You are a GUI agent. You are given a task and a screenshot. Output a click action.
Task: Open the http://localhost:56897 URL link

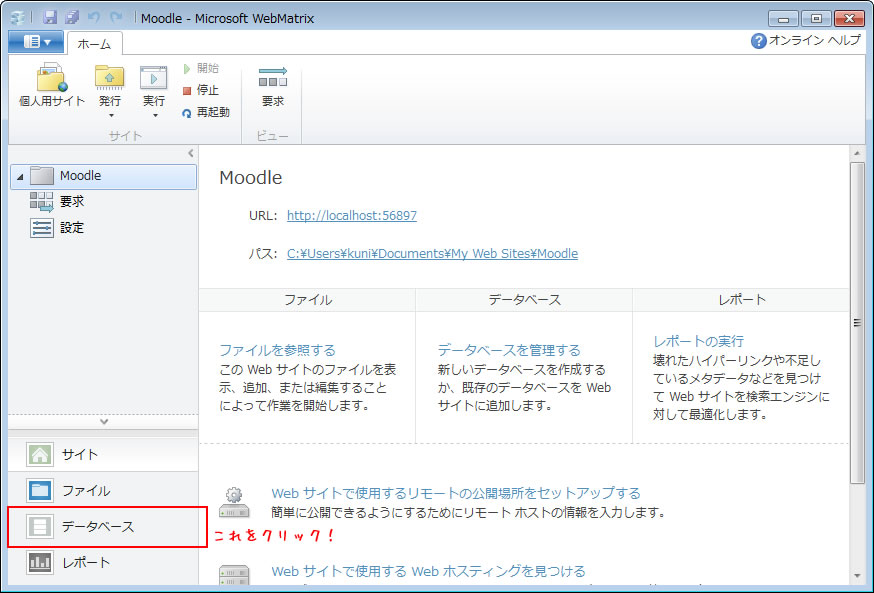pyautogui.click(x=351, y=215)
